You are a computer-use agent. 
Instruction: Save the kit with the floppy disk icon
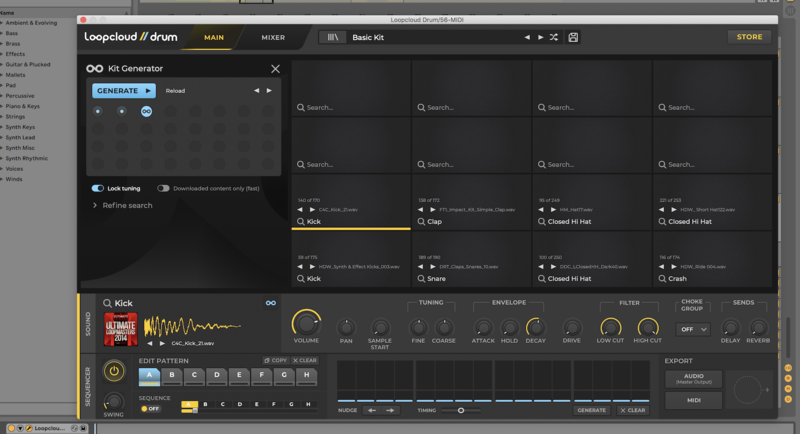point(573,37)
